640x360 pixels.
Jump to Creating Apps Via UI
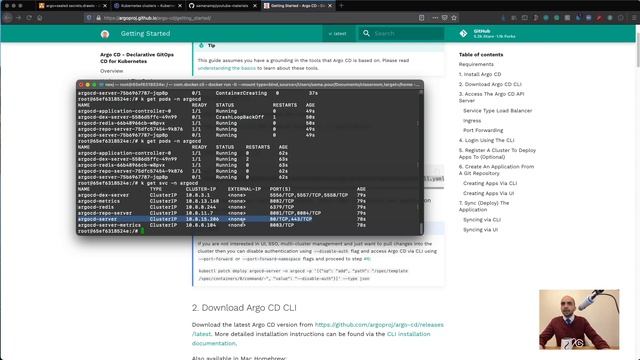[x=489, y=193]
